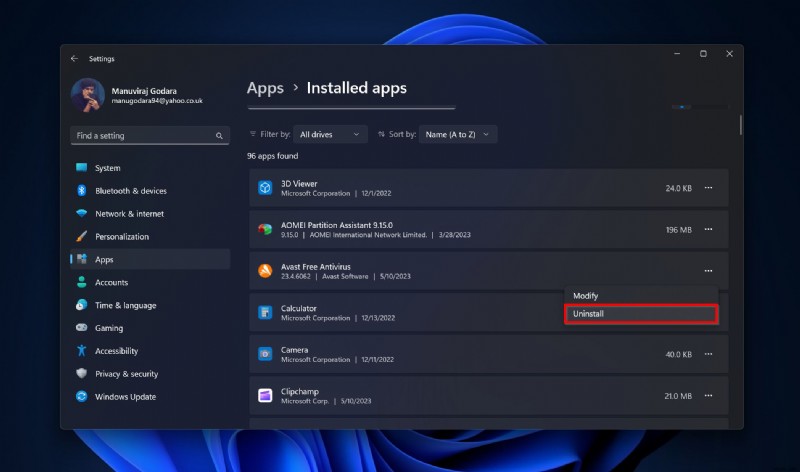Screen dimensions: 800x472
Task: Open the user profile picture
Action: point(88,95)
